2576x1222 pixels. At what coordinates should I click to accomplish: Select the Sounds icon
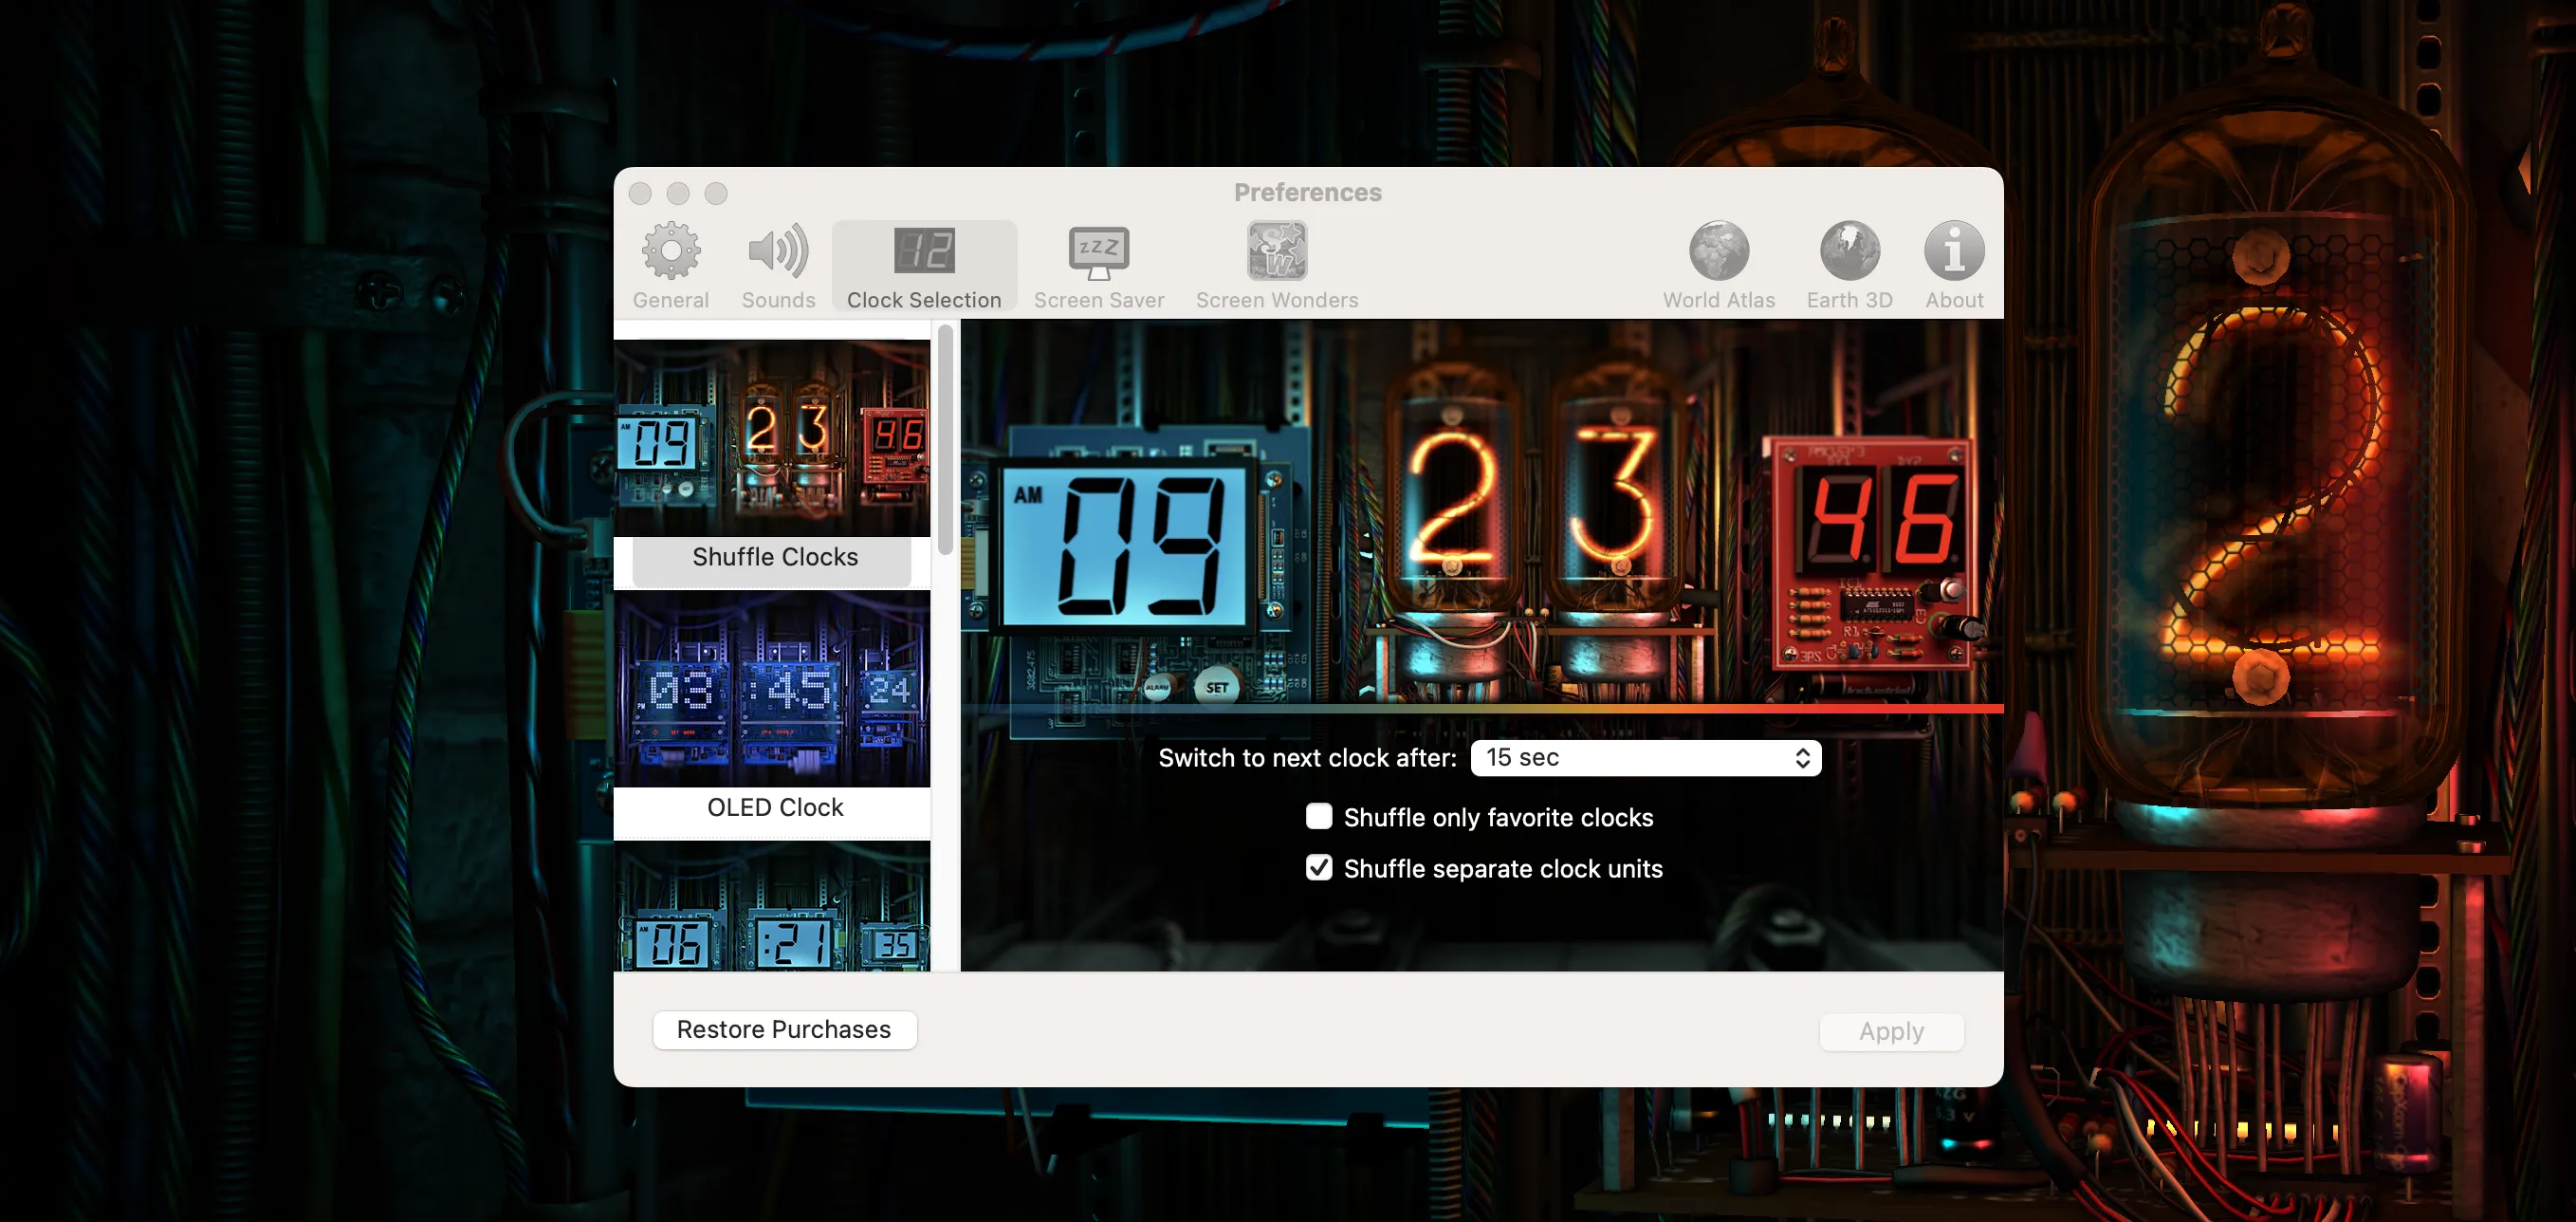click(x=778, y=262)
